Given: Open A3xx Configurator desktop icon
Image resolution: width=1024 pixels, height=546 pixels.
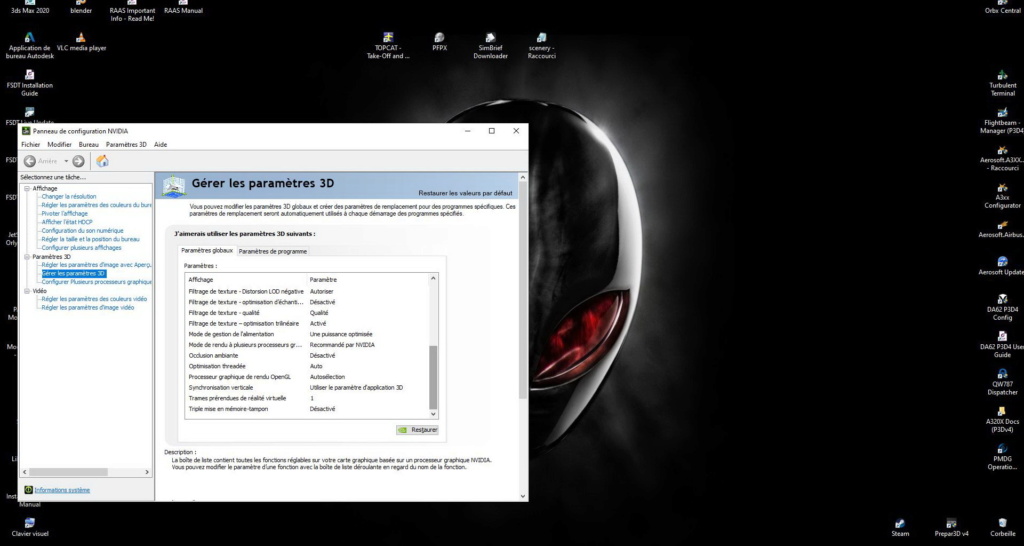Looking at the screenshot, I should 1002,196.
